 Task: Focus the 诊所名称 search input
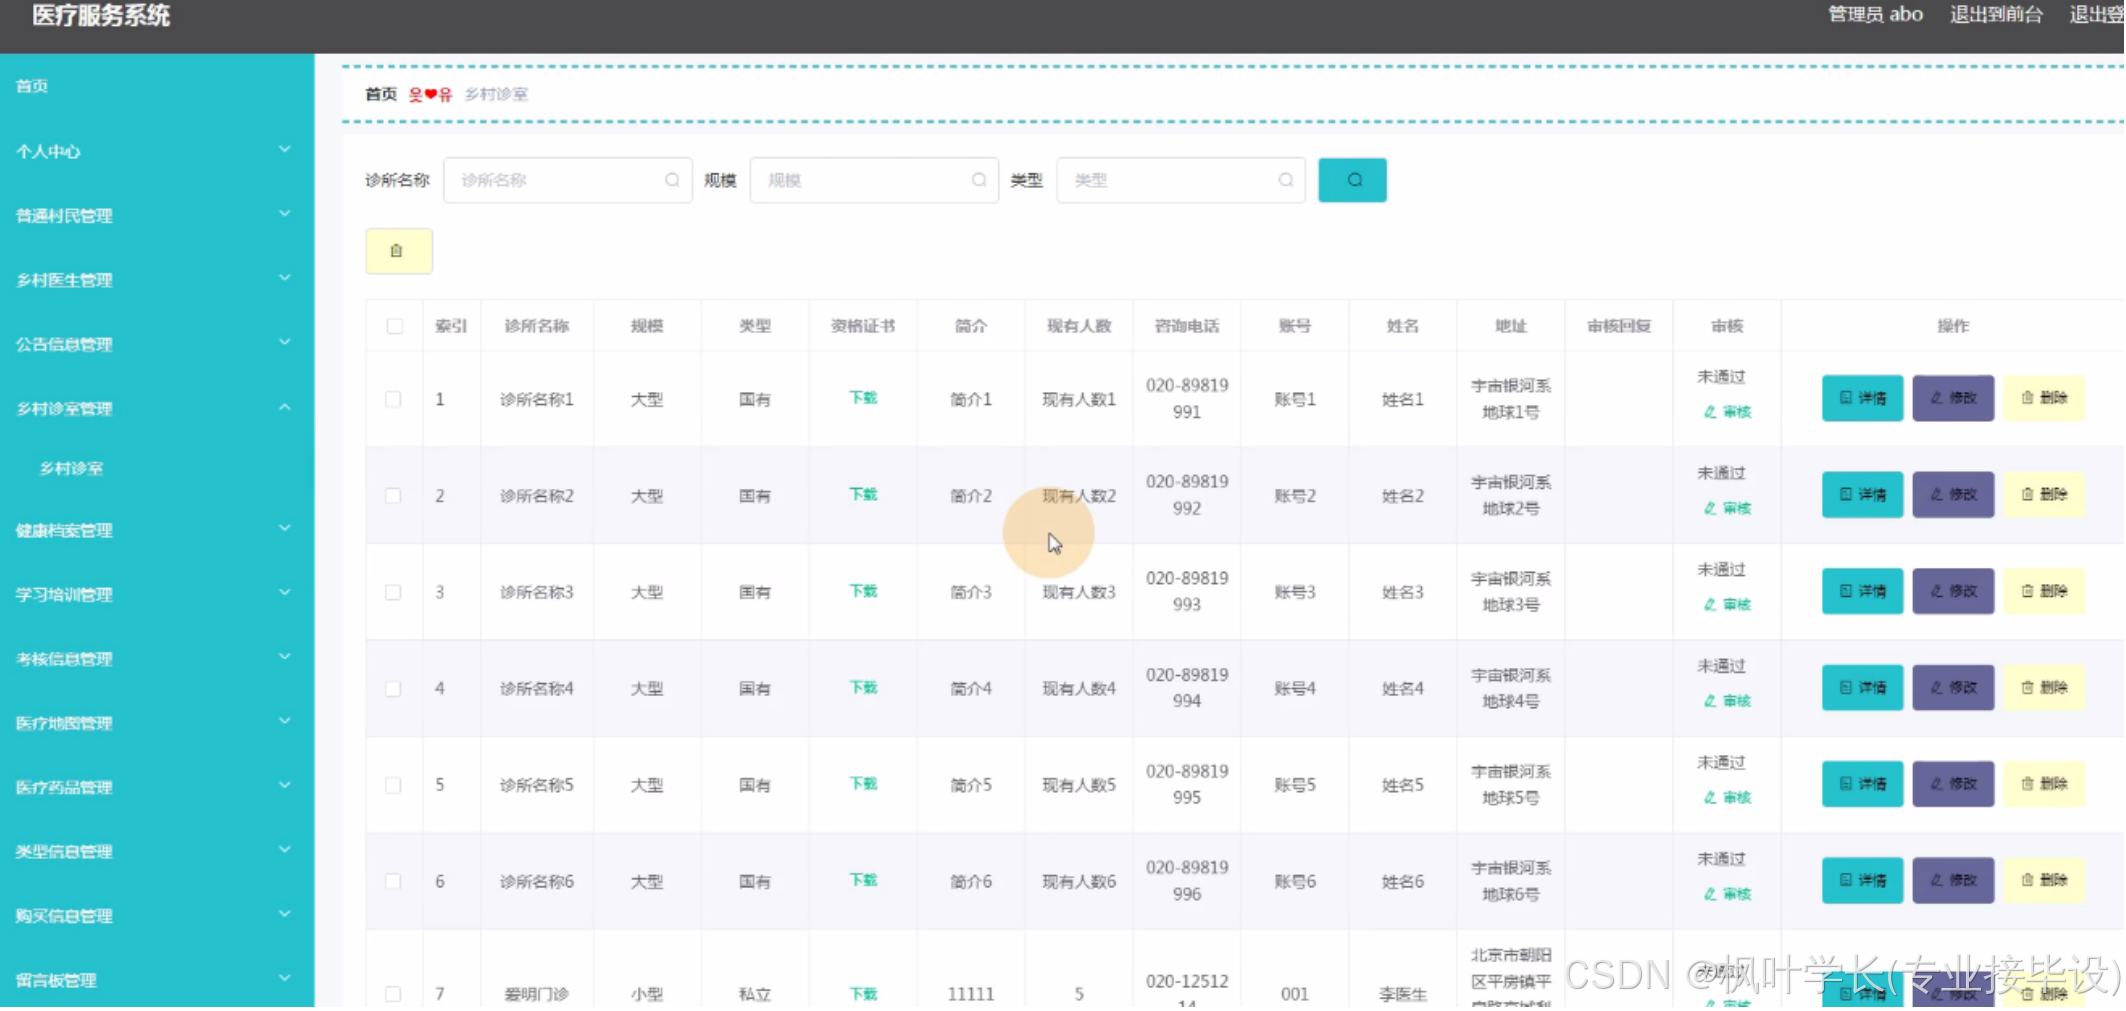pyautogui.click(x=568, y=180)
